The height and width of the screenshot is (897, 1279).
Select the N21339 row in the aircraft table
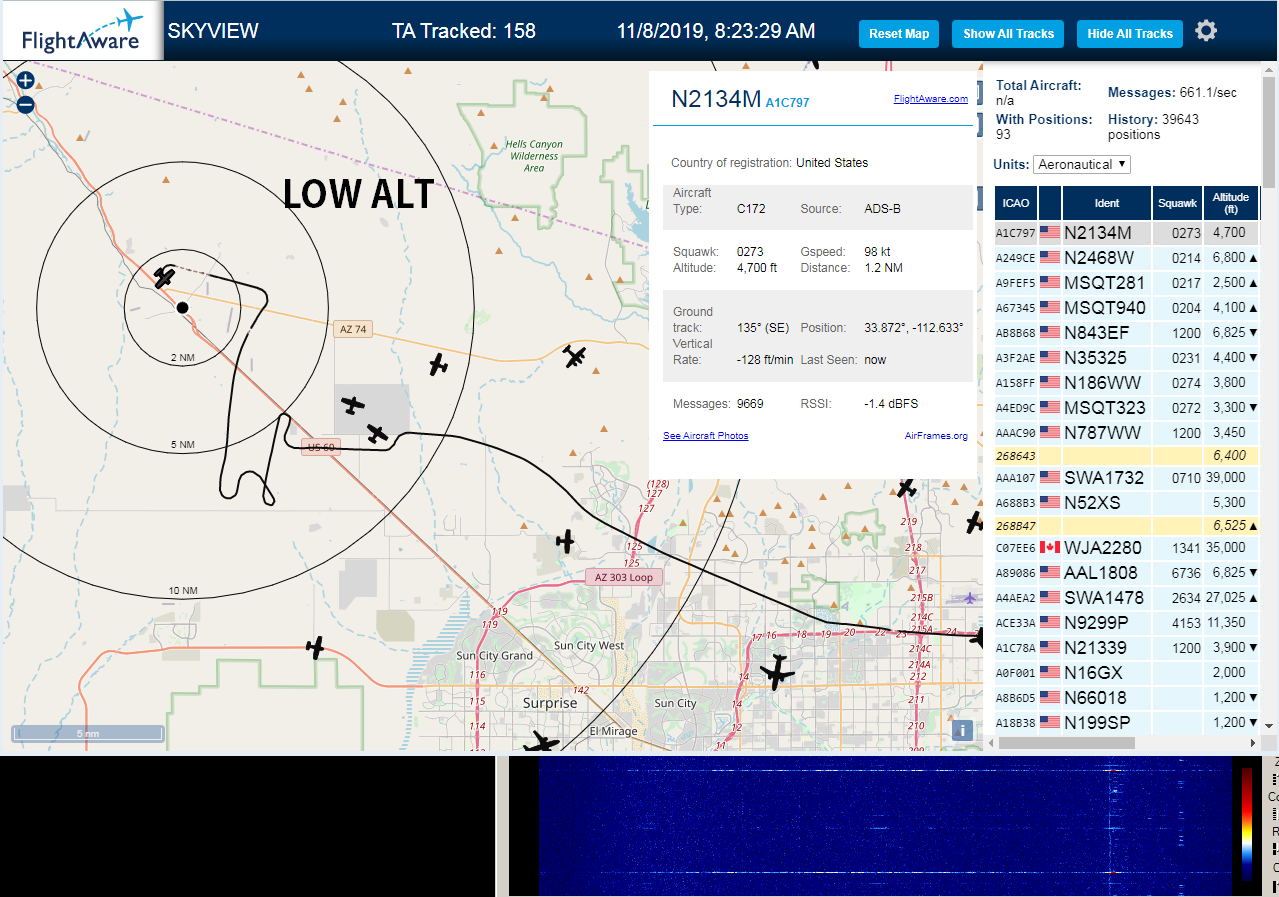[x=1127, y=648]
